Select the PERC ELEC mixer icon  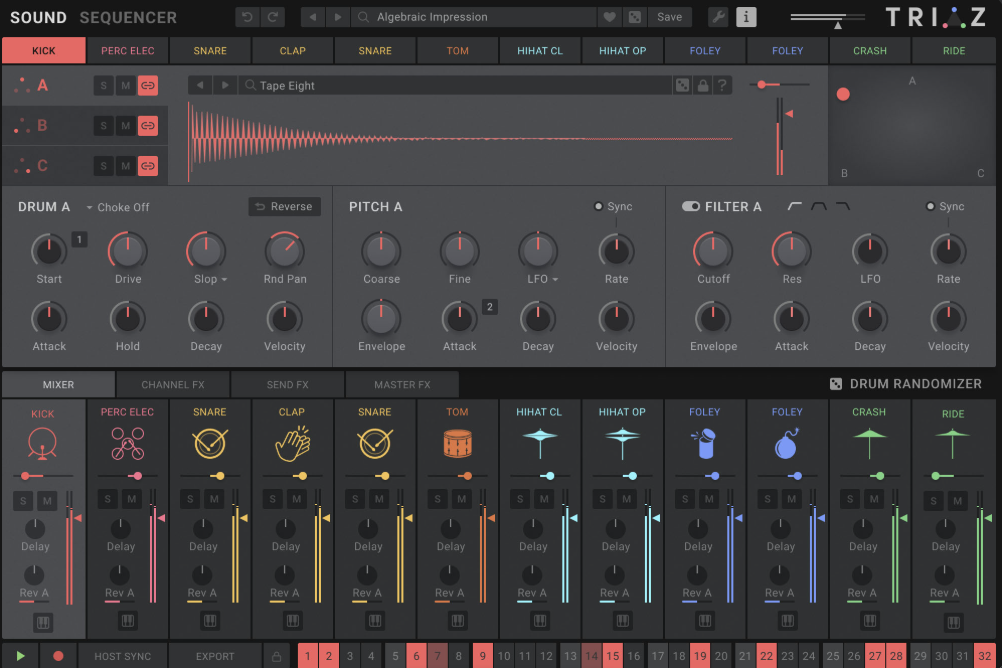[x=127, y=444]
